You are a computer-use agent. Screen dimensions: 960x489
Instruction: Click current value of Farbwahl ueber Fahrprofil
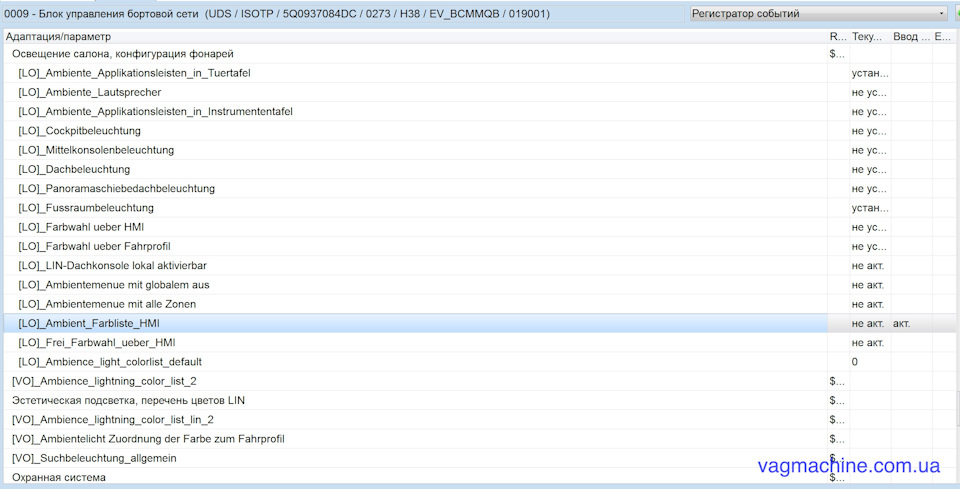click(869, 247)
